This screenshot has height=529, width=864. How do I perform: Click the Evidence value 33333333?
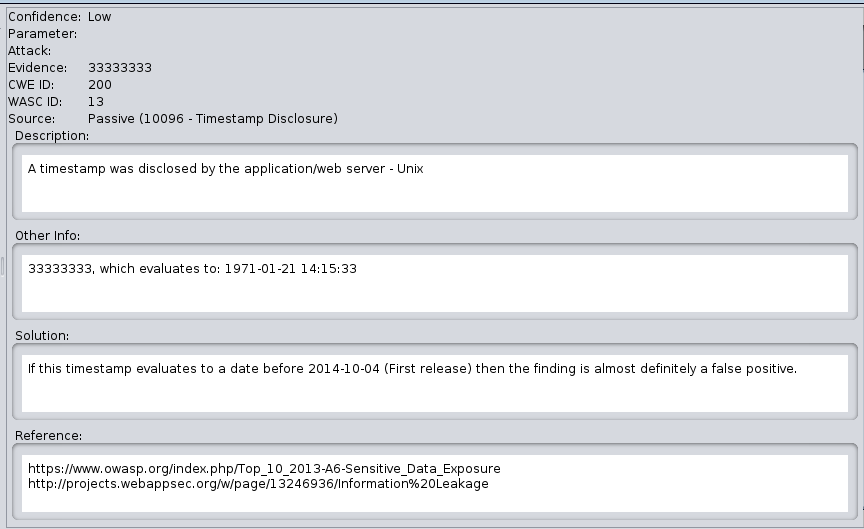120,68
